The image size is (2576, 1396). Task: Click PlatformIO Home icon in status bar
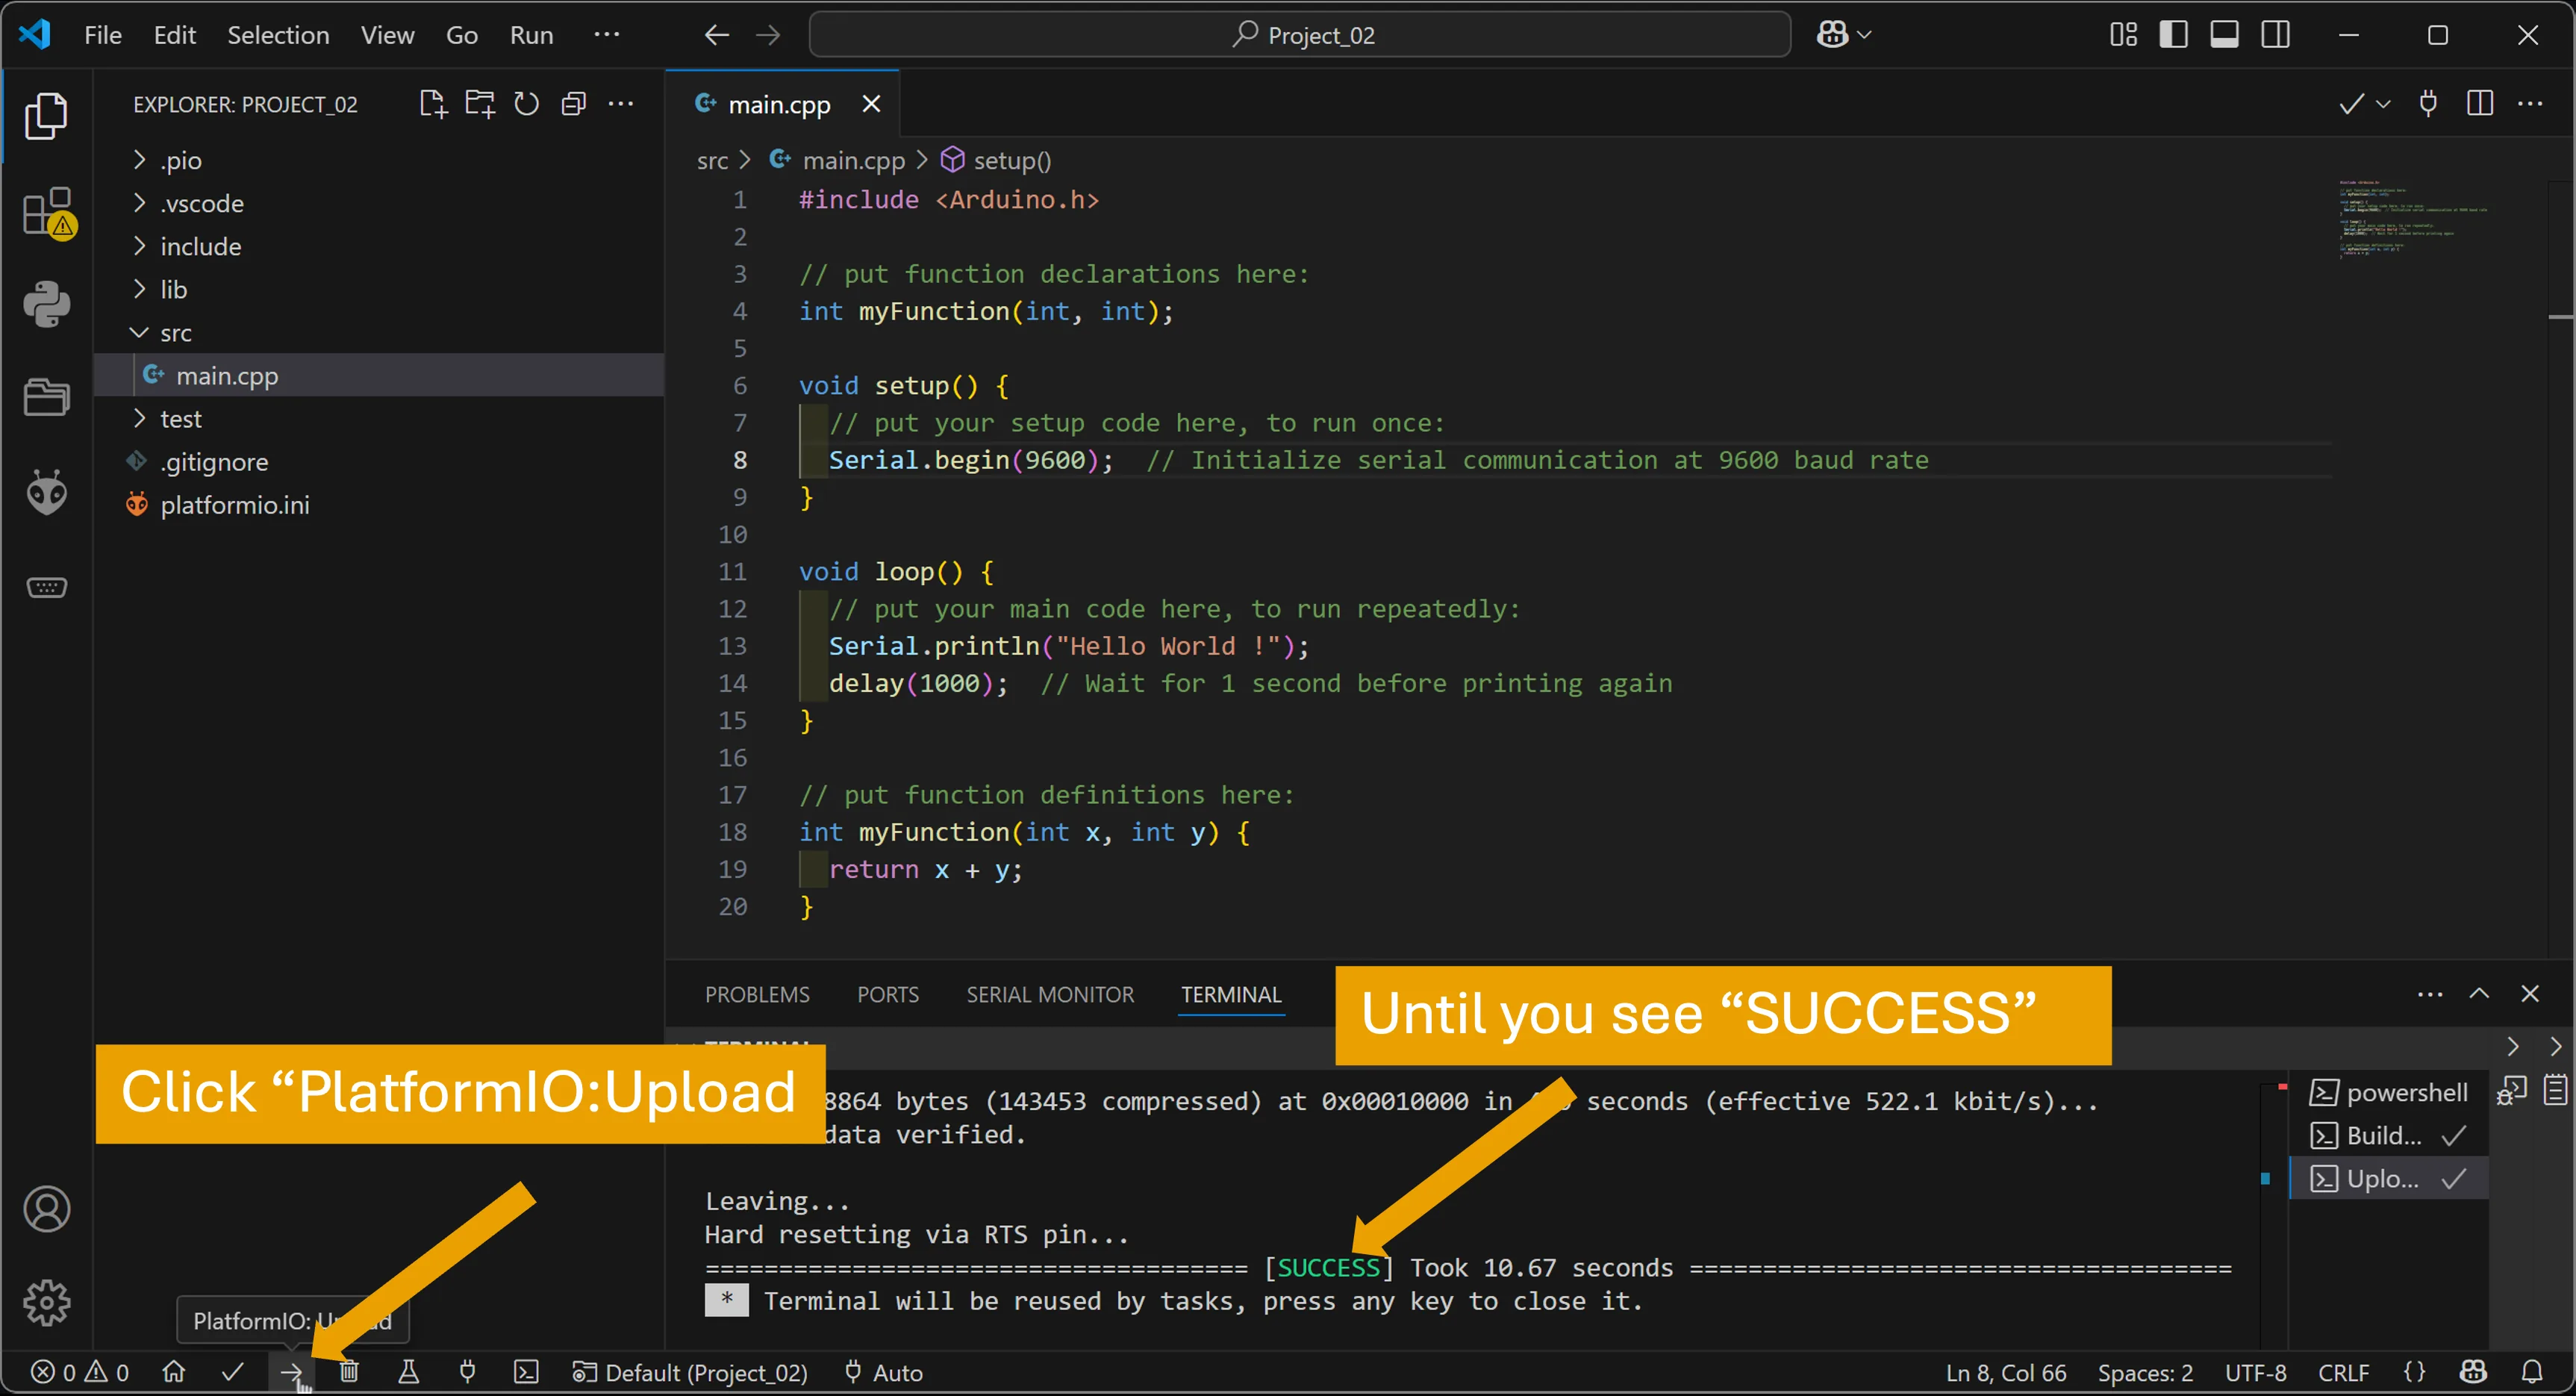click(x=173, y=1372)
